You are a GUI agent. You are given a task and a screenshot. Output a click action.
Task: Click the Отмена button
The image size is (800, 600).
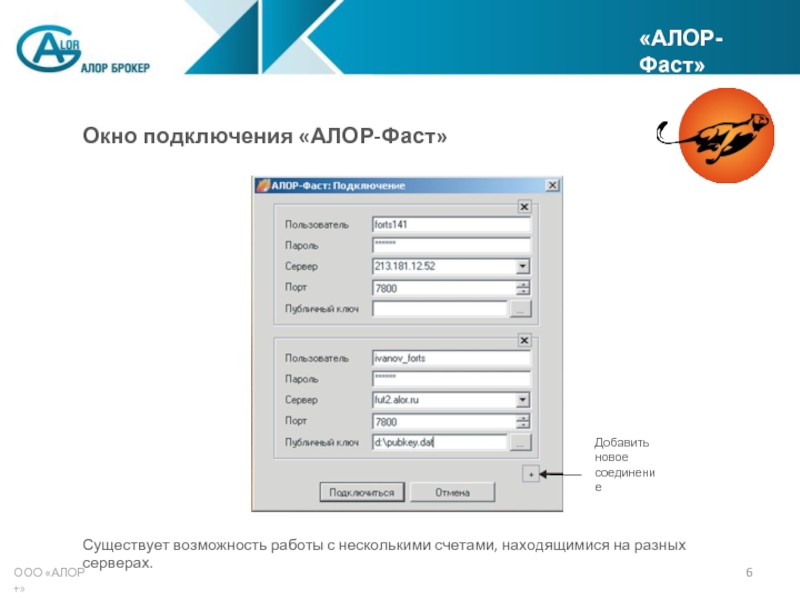453,492
